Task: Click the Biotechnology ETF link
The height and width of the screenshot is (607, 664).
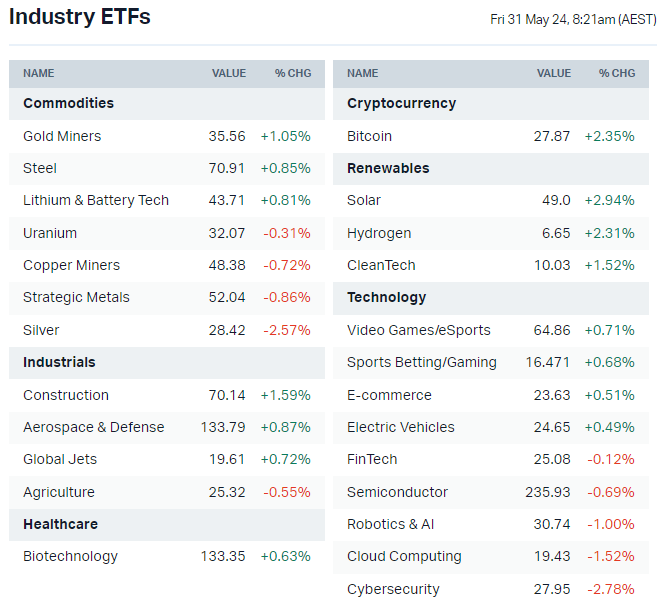Action: pos(70,556)
